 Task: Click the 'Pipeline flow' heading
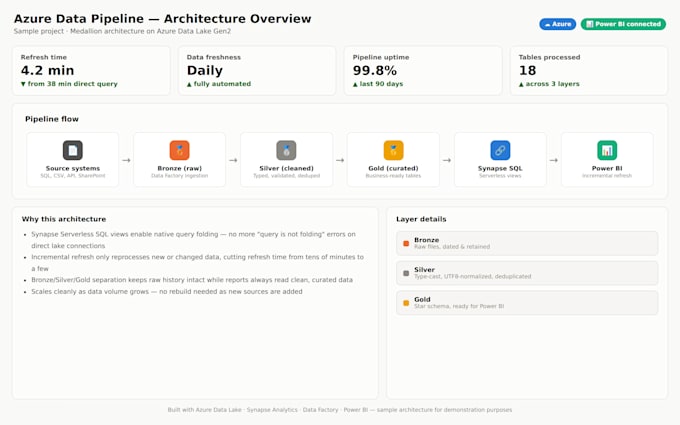[x=52, y=119]
